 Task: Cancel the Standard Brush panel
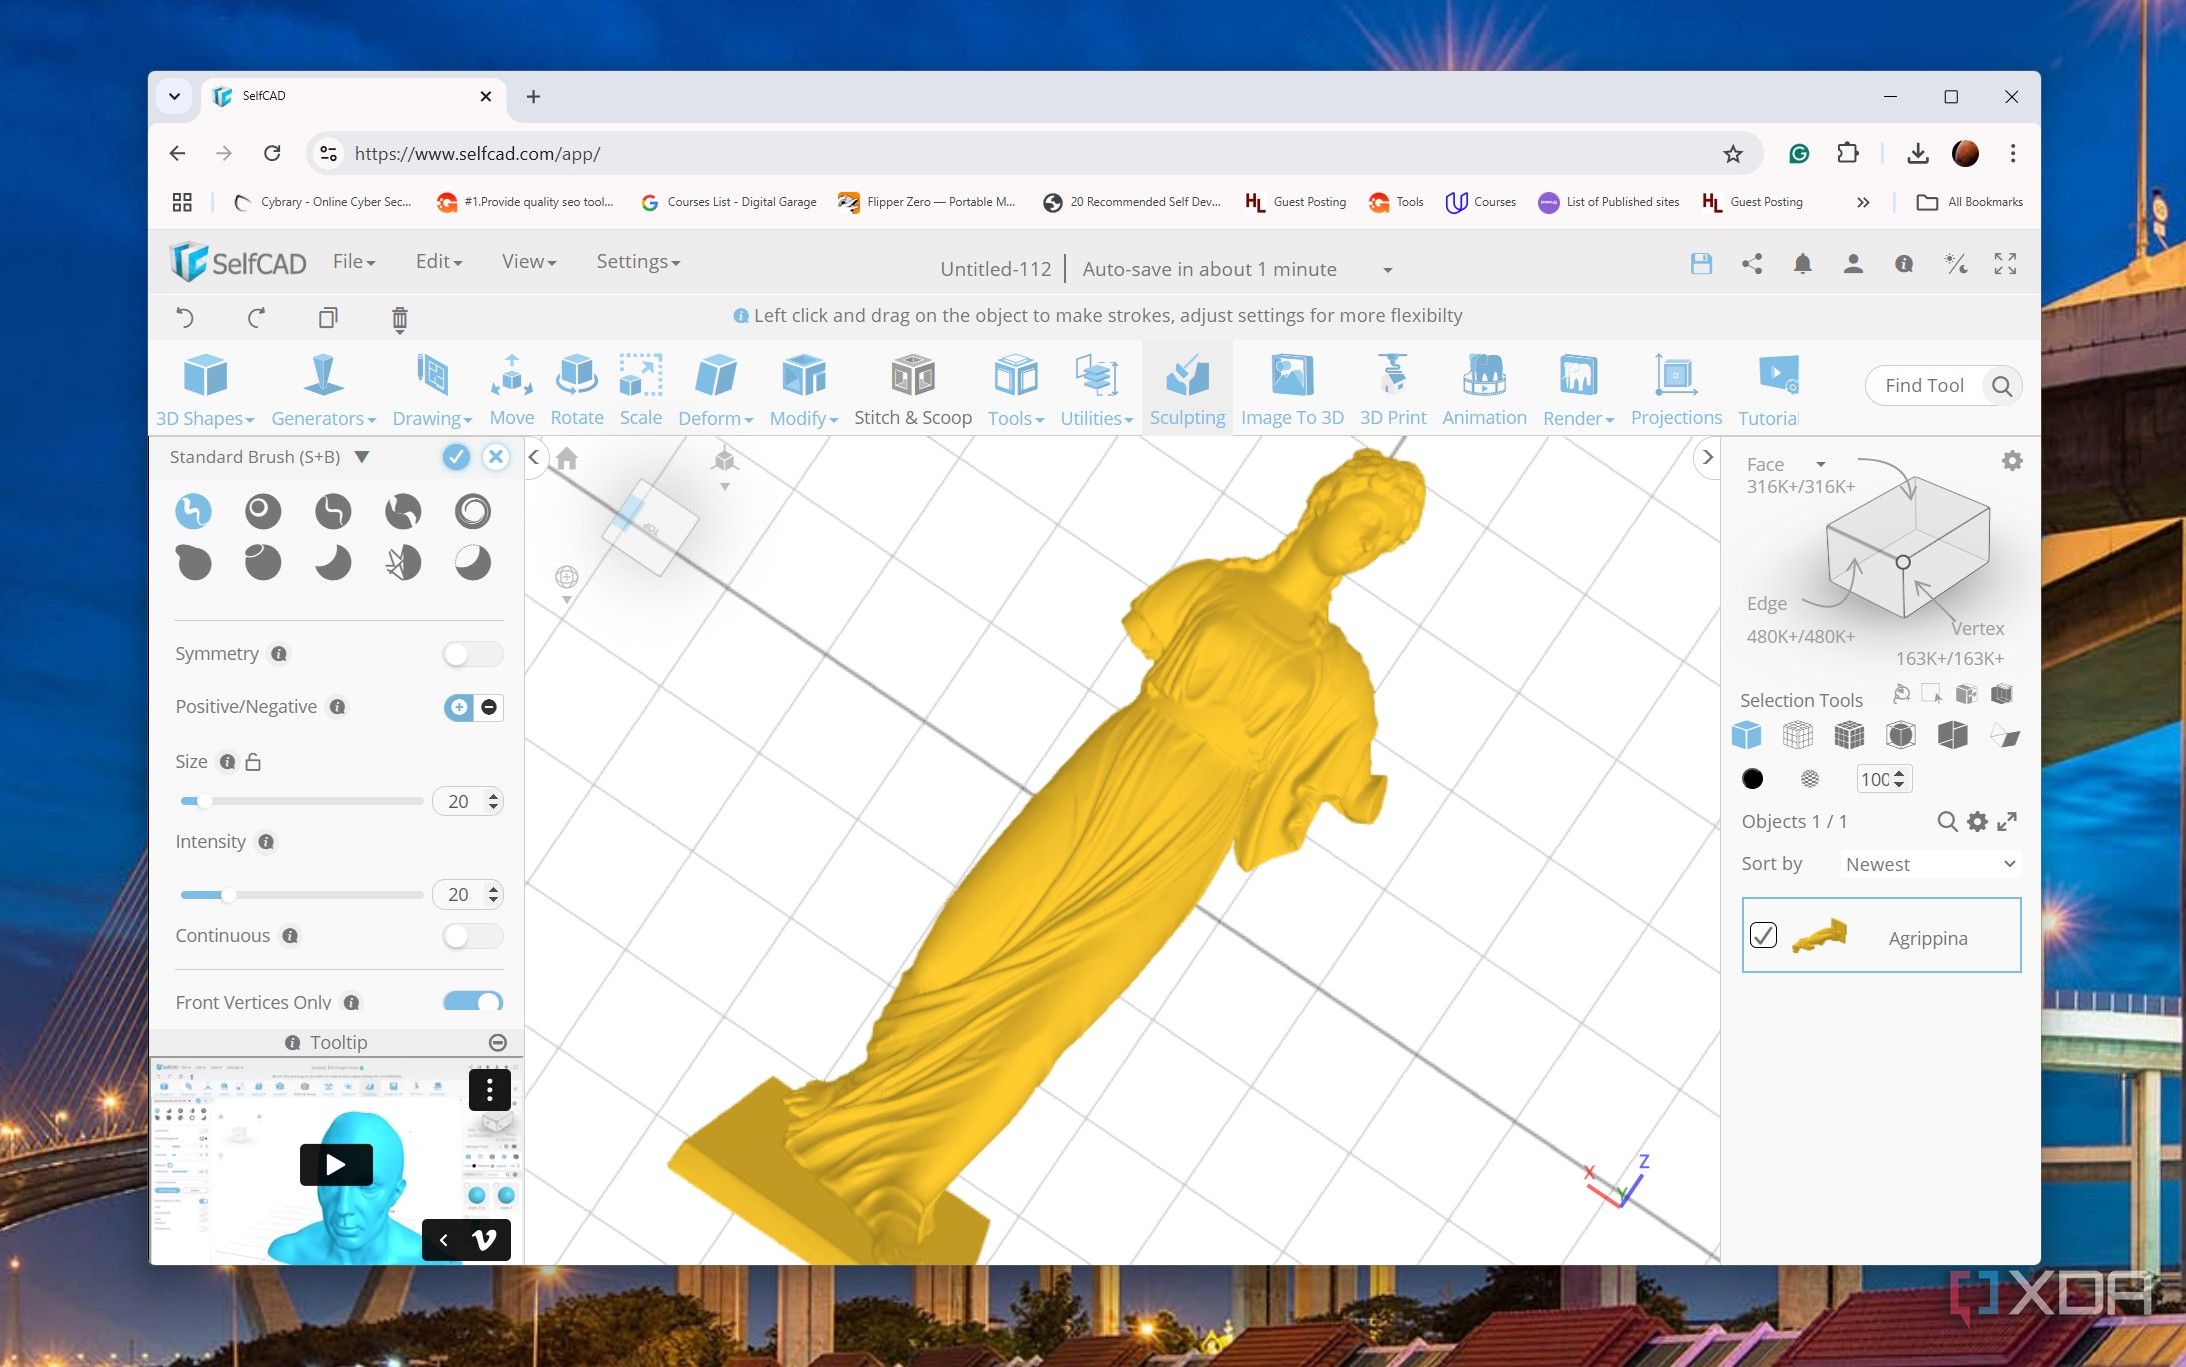point(496,457)
